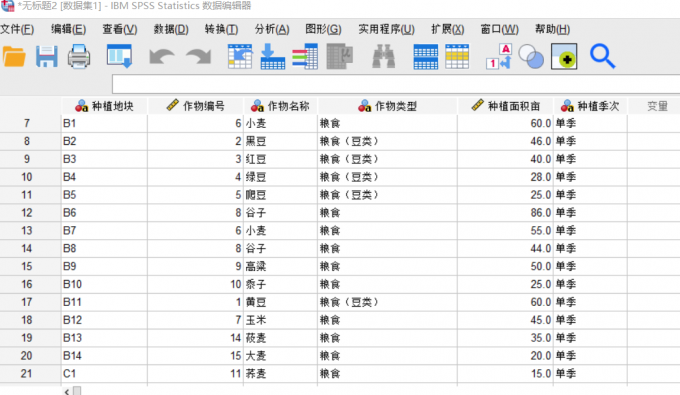Click the Go to case icon
This screenshot has width=680, height=395.
[x=240, y=56]
